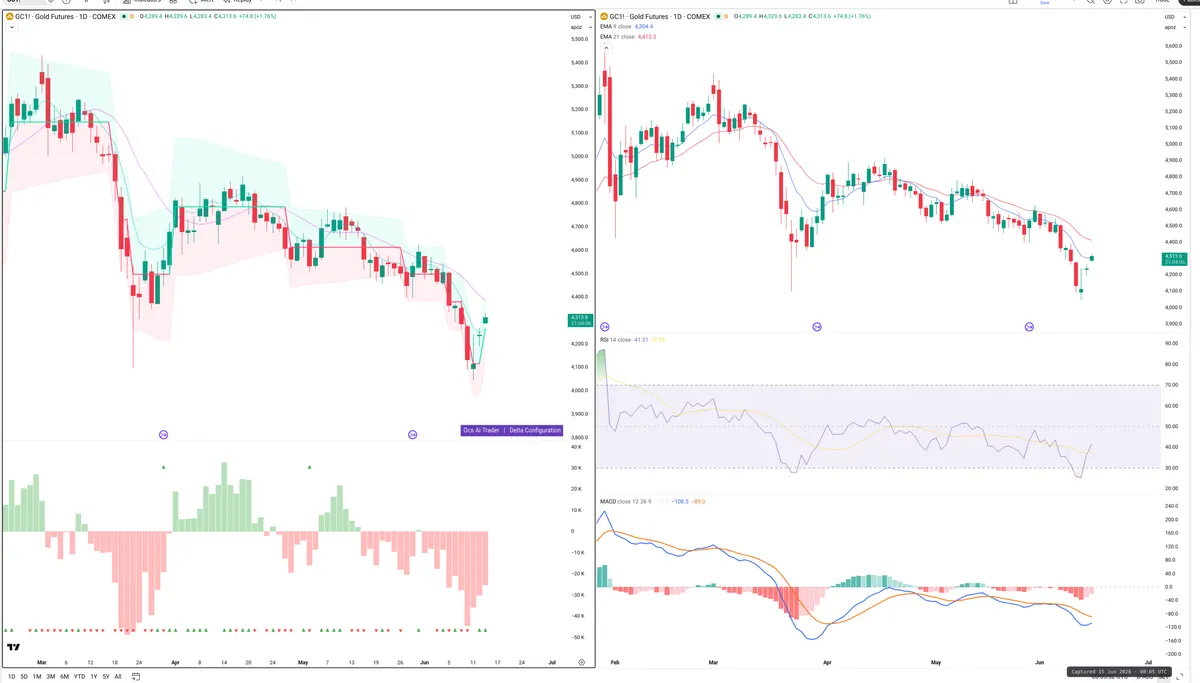The image size is (1200, 683).
Task: Click the 5,500.0 level on the left price axis
Action: [x=578, y=39]
